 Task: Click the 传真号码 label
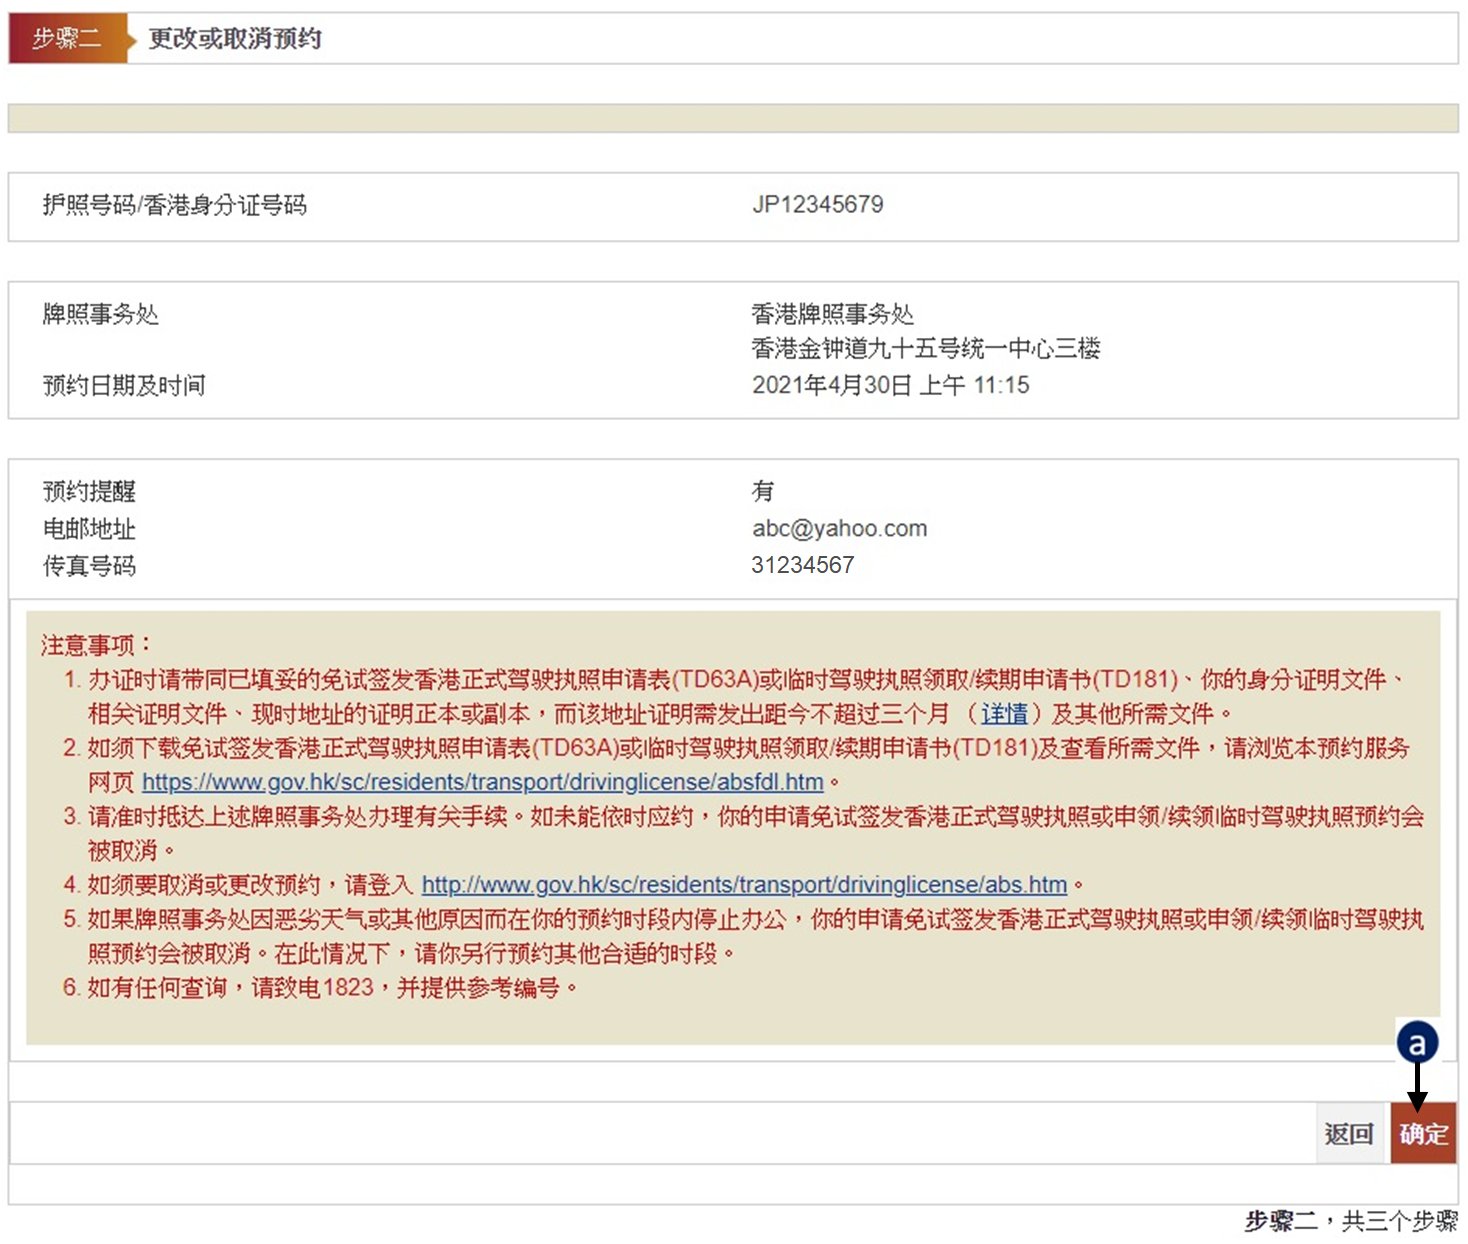(x=89, y=566)
